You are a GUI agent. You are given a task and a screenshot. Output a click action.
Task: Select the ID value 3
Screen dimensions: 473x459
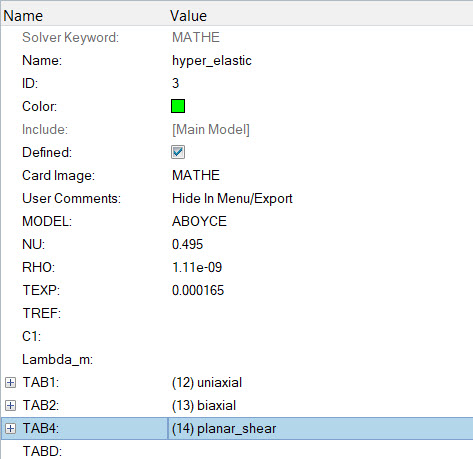coord(320,83)
